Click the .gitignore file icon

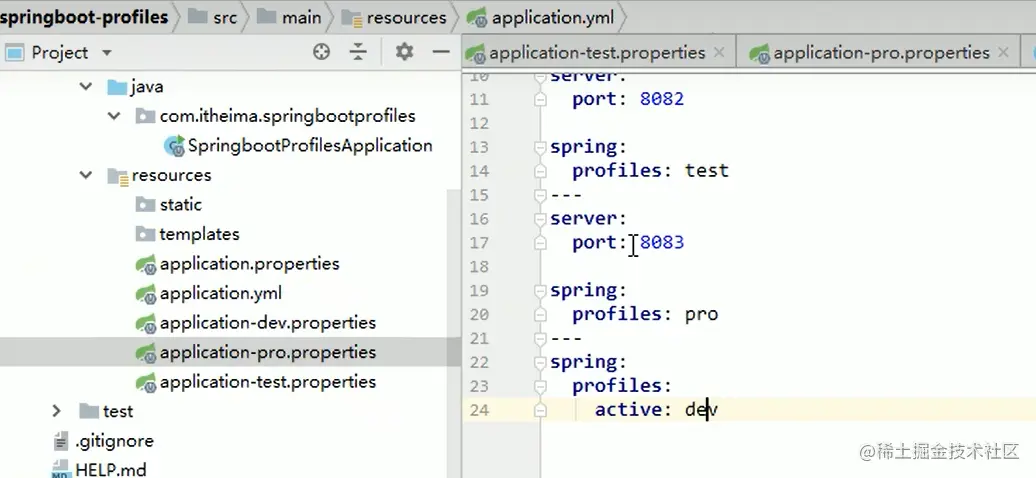click(x=60, y=441)
